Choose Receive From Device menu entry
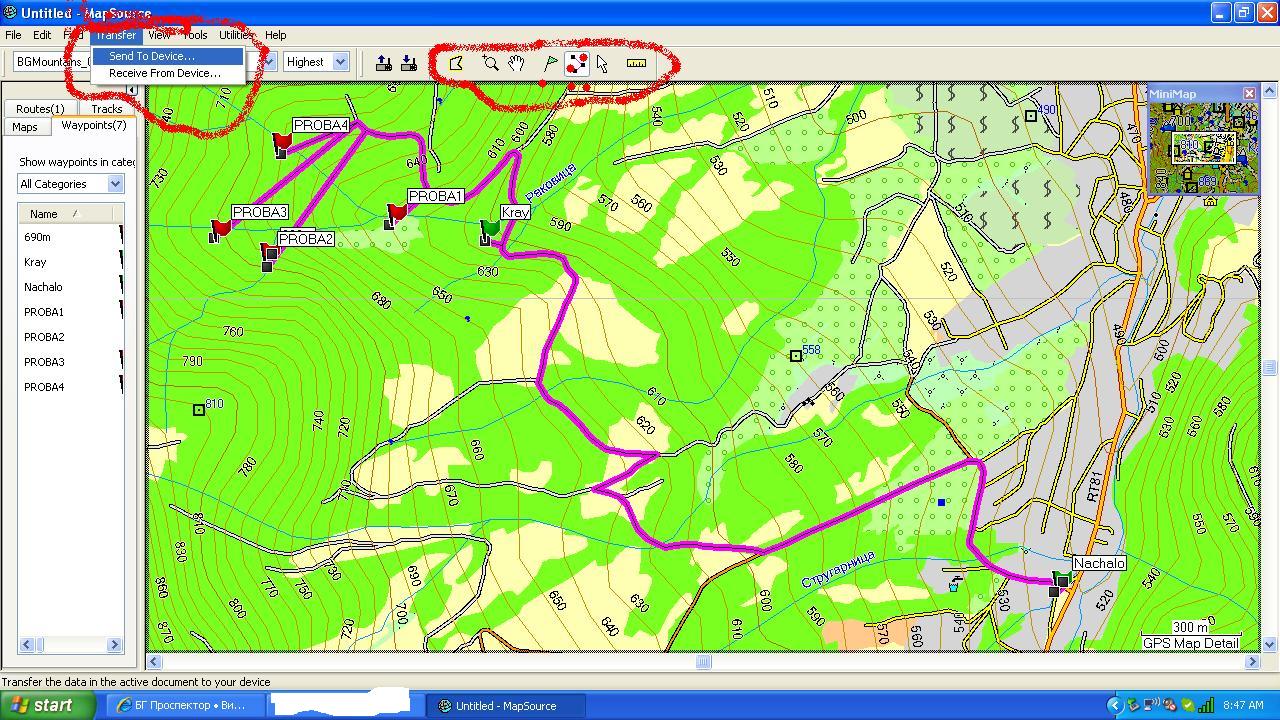This screenshot has height=720, width=1280. (166, 73)
